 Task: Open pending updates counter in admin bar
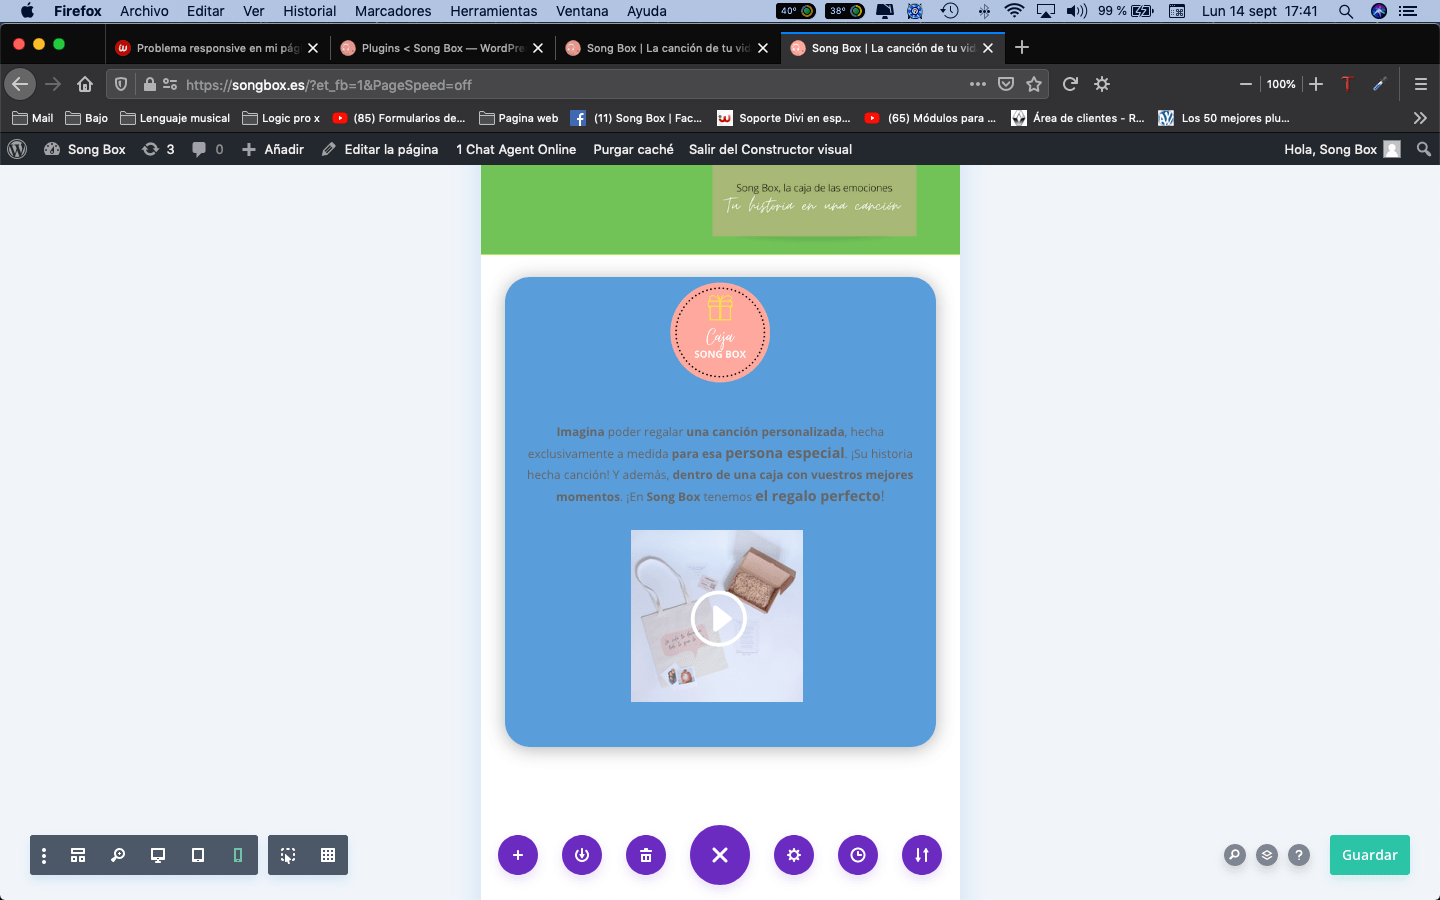158,149
